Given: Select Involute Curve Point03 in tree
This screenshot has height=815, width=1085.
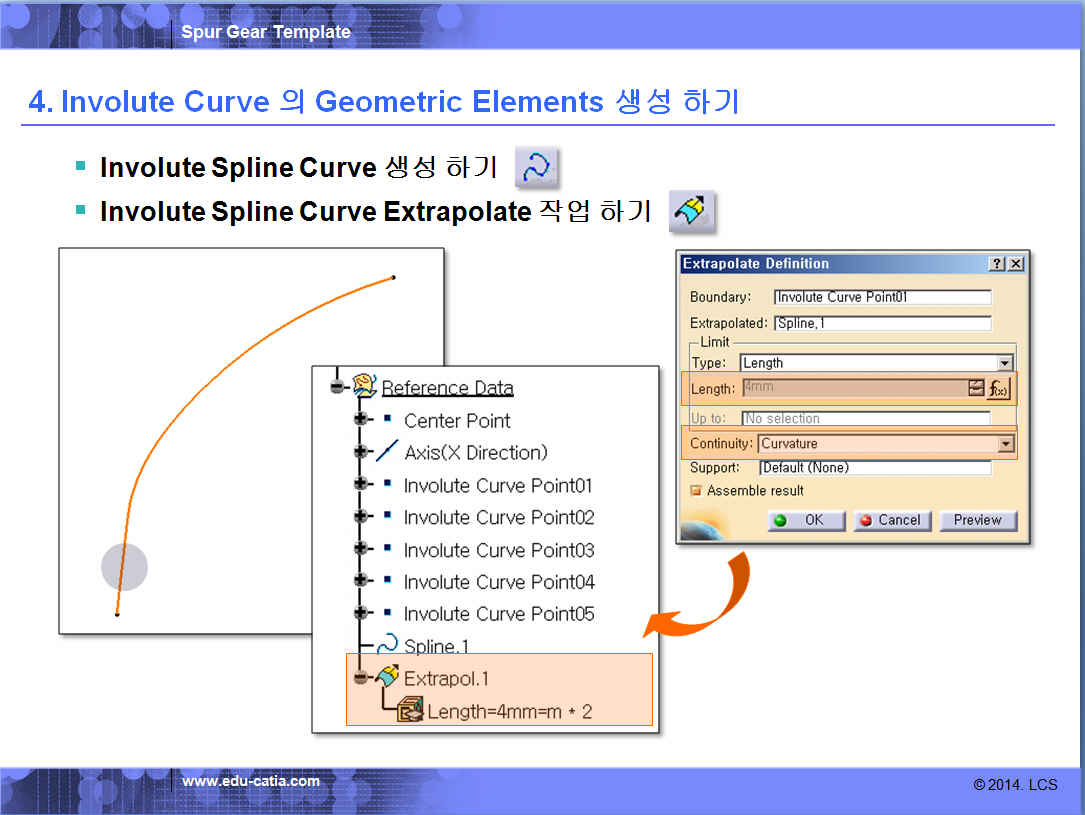Looking at the screenshot, I should (498, 550).
